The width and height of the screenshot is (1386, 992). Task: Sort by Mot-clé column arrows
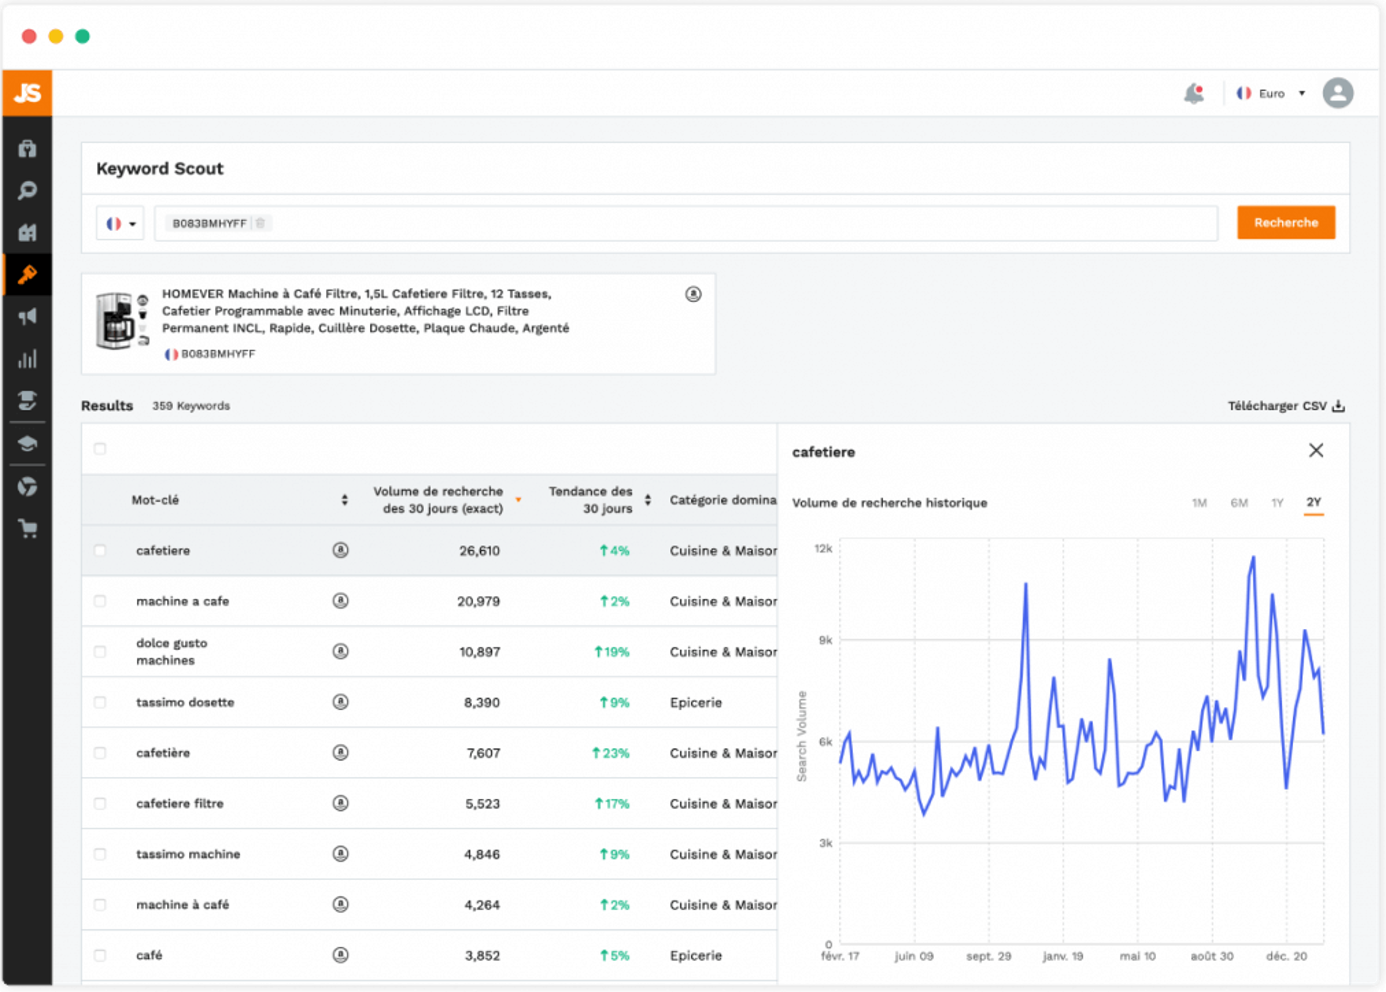(x=345, y=500)
